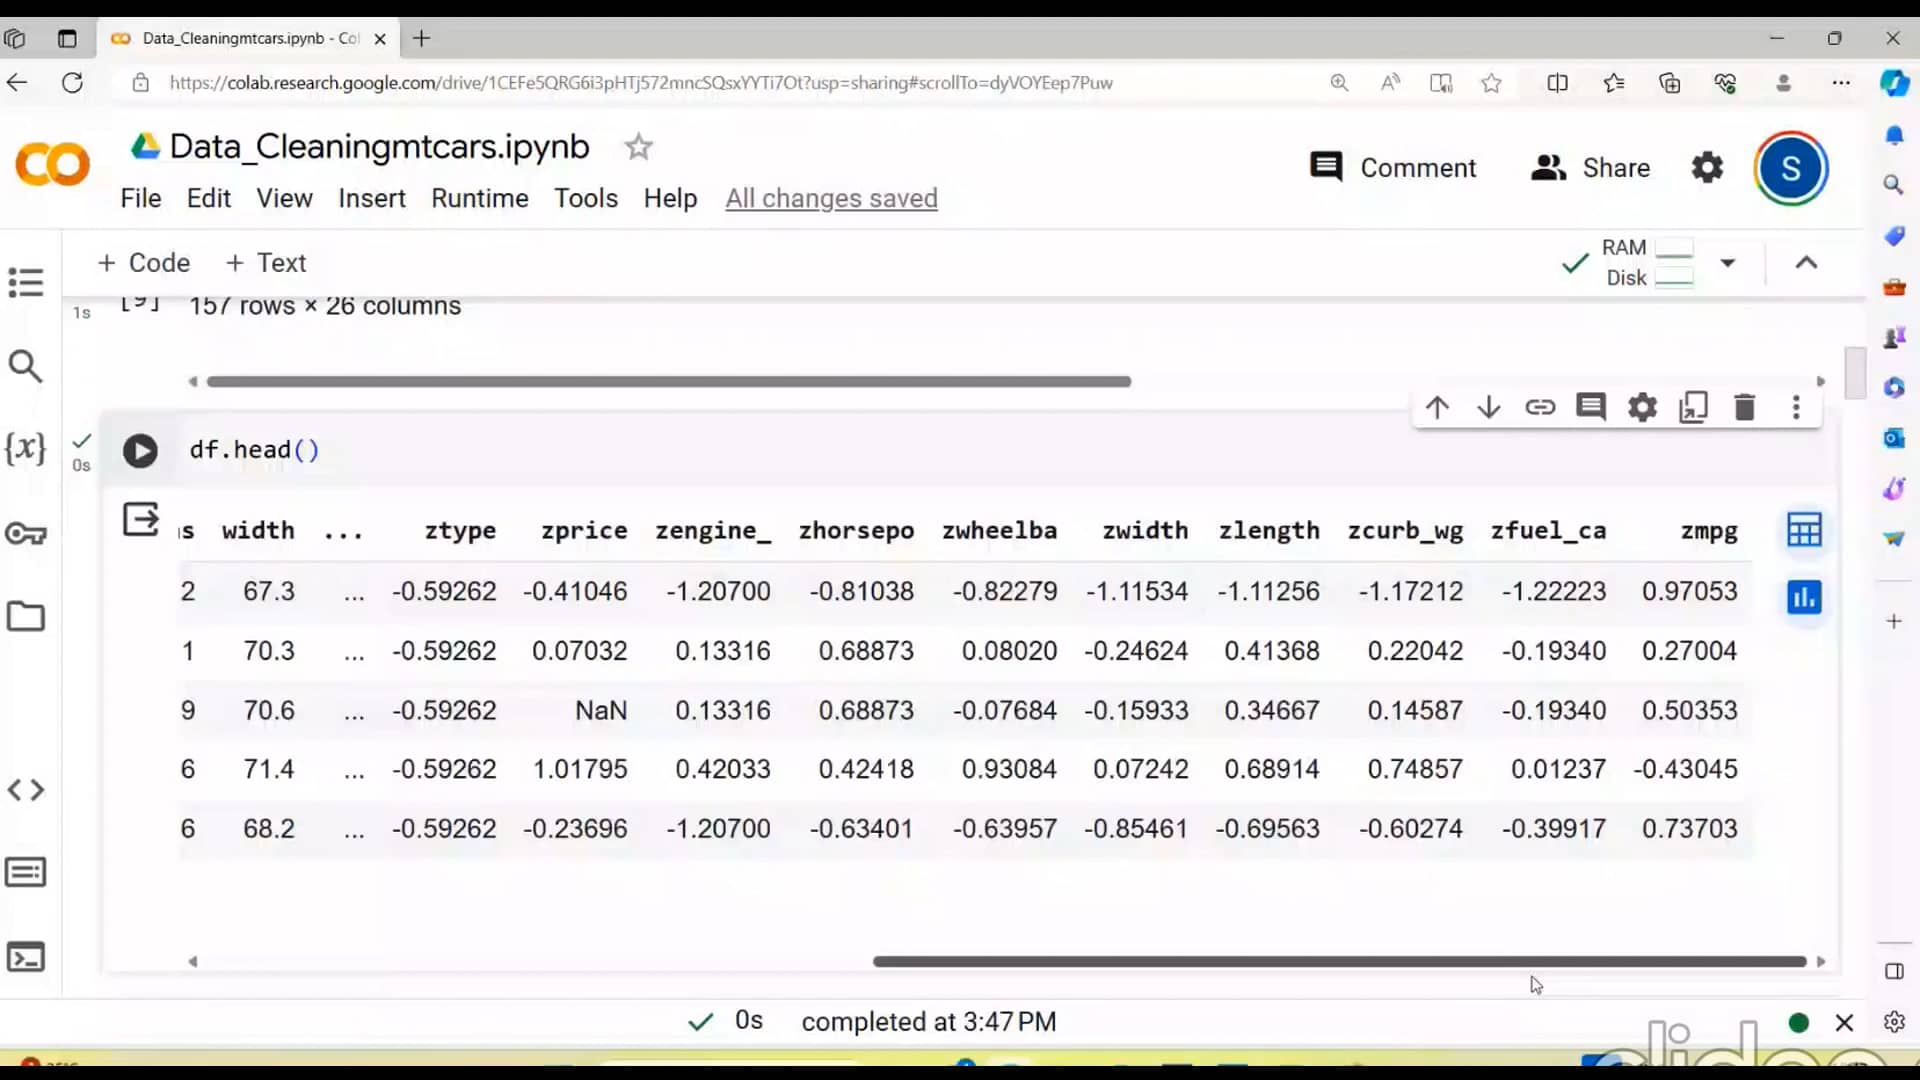Open the table of contents sidebar

(x=25, y=283)
